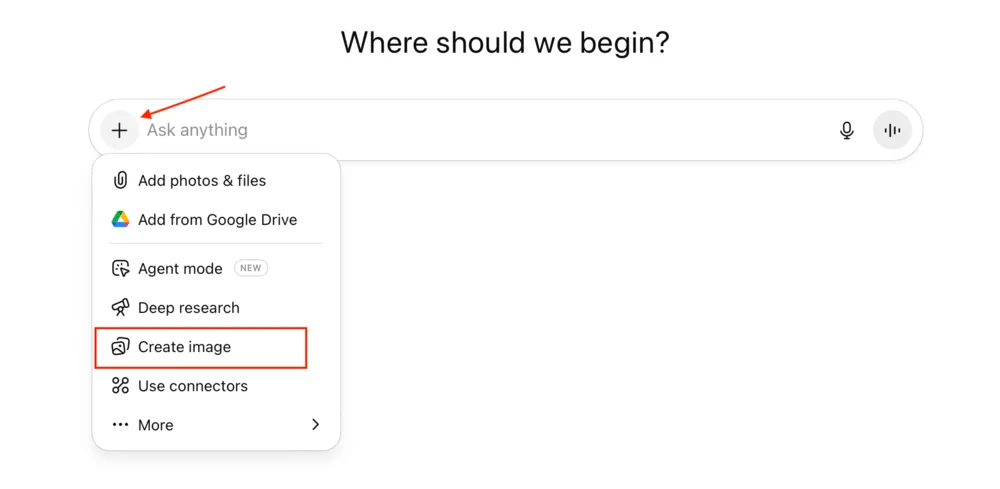Start voice mode with the waveform icon
Image resolution: width=1000 pixels, height=489 pixels.
pos(892,130)
